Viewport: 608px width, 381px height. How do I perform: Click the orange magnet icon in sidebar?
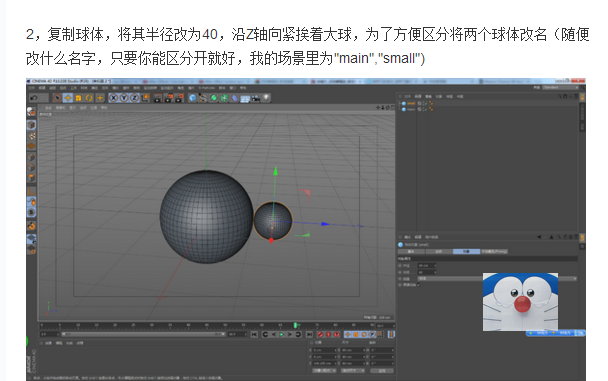pyautogui.click(x=31, y=226)
